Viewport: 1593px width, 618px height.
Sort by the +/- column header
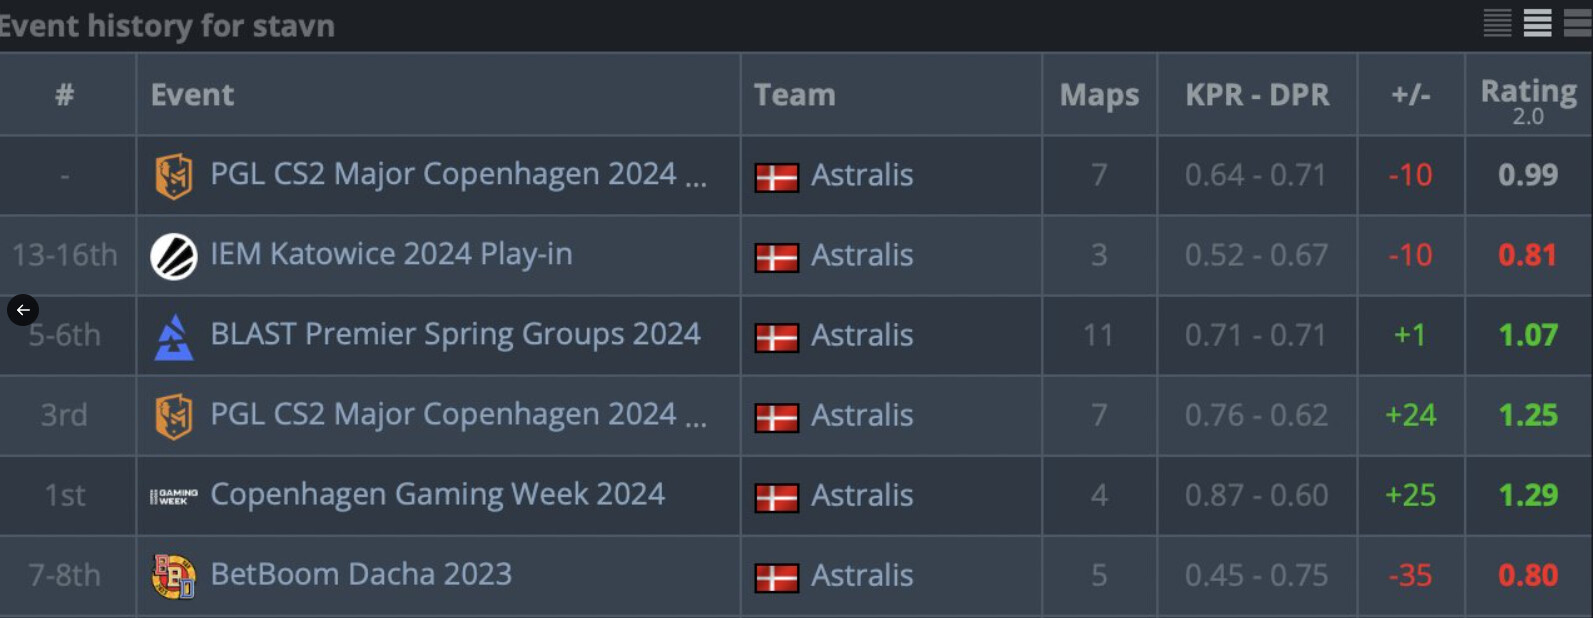(x=1410, y=95)
